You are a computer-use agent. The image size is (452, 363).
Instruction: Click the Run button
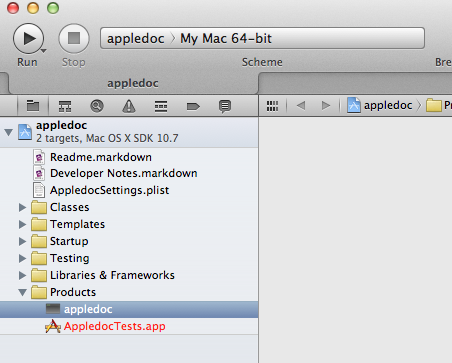(x=28, y=38)
